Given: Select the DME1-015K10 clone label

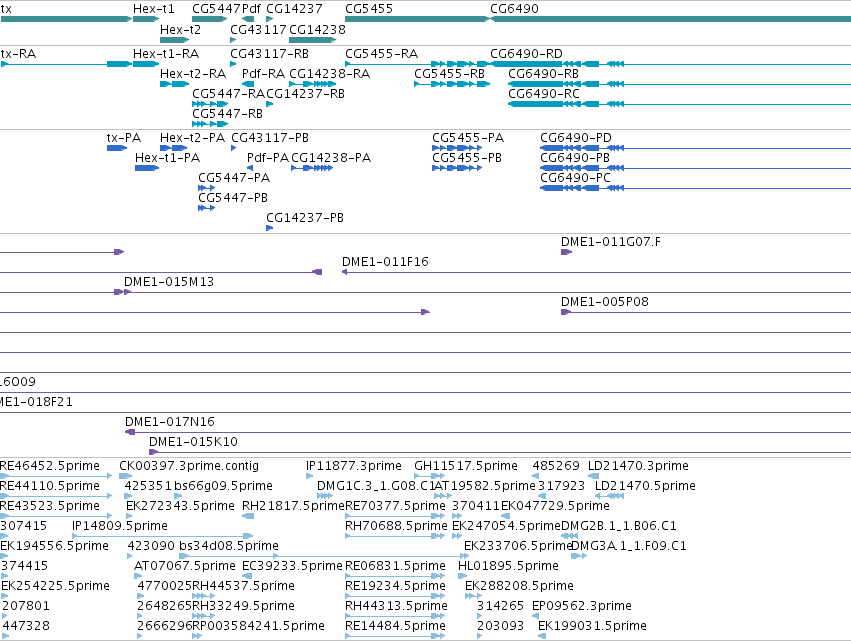Looking at the screenshot, I should [x=193, y=442].
